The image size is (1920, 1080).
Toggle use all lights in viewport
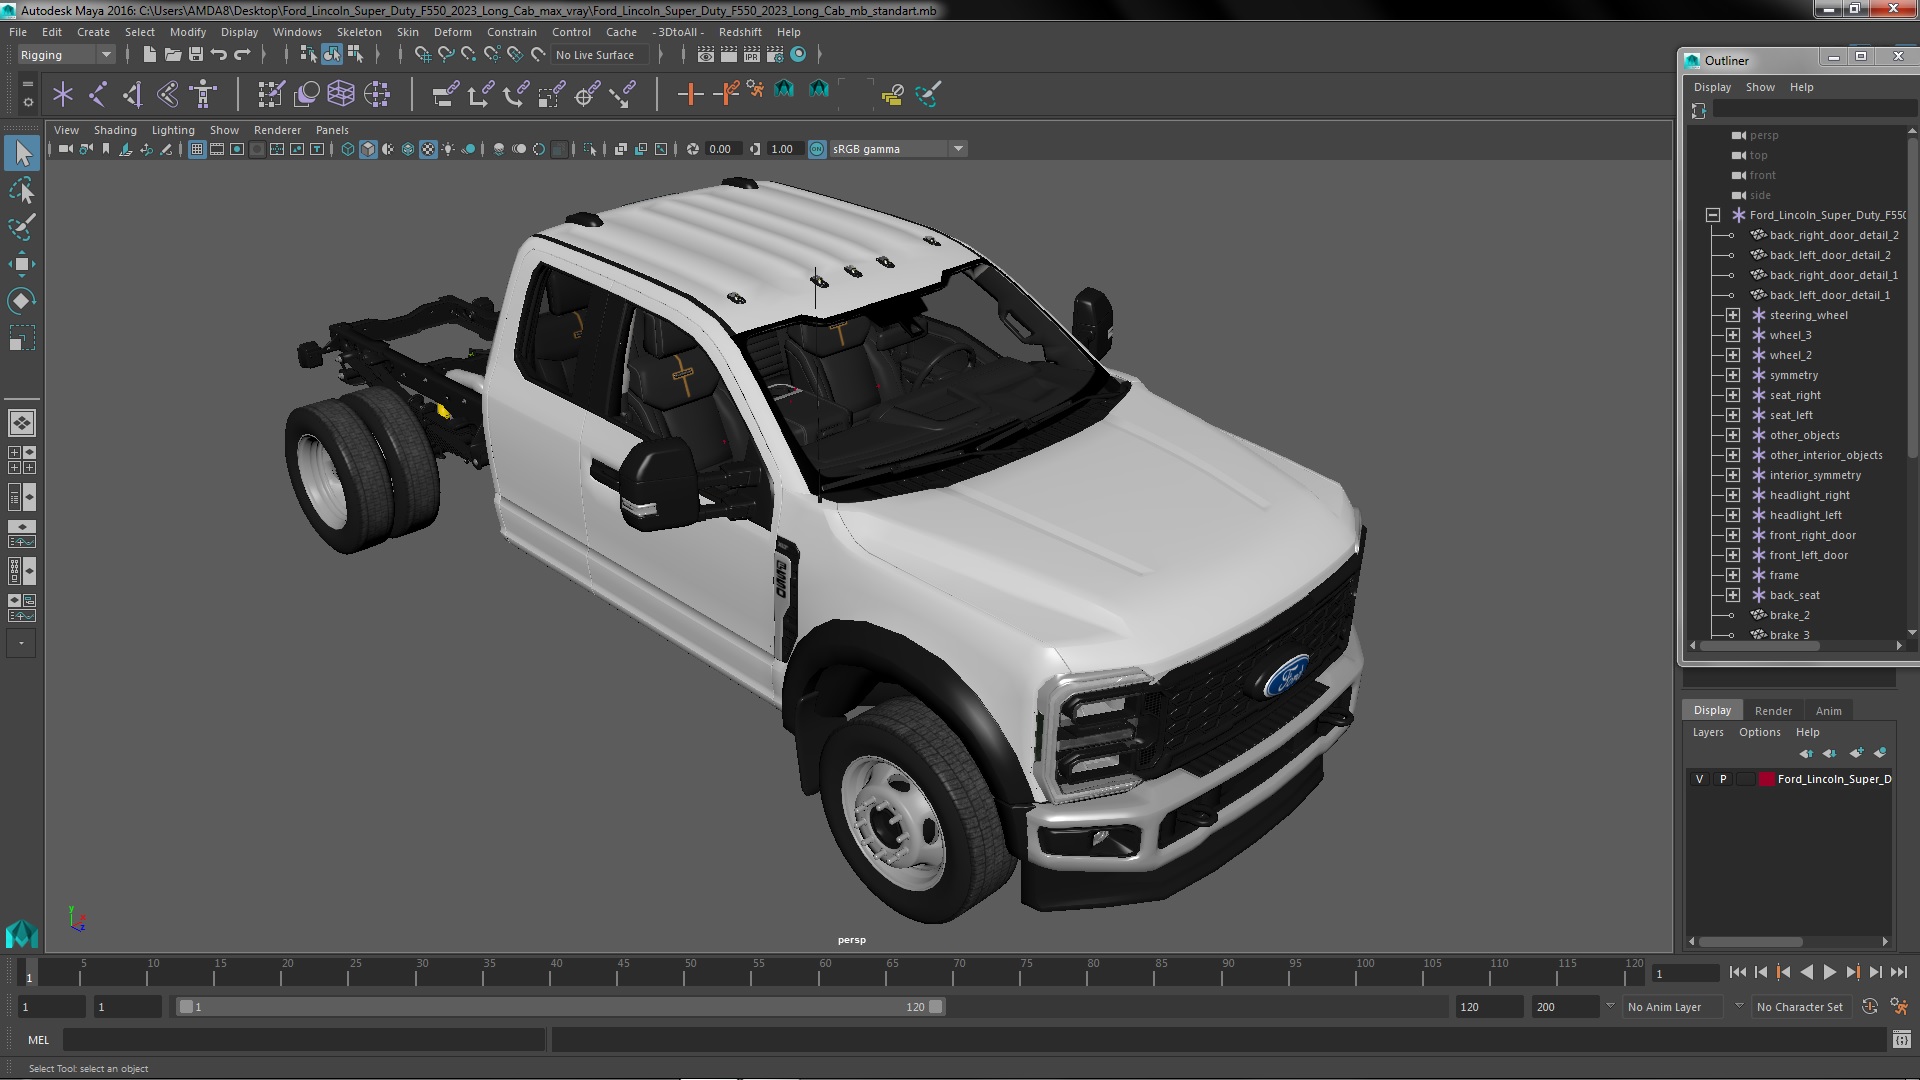pyautogui.click(x=448, y=149)
